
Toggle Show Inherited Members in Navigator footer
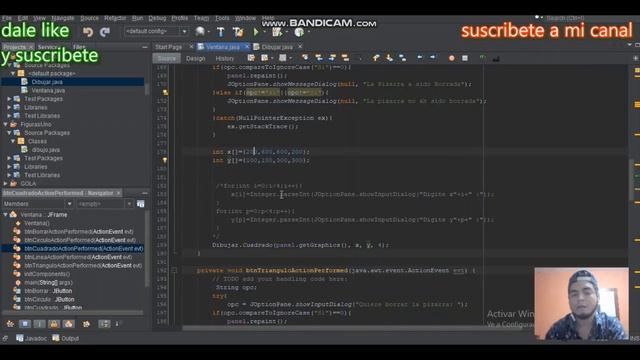pyautogui.click(x=10, y=324)
